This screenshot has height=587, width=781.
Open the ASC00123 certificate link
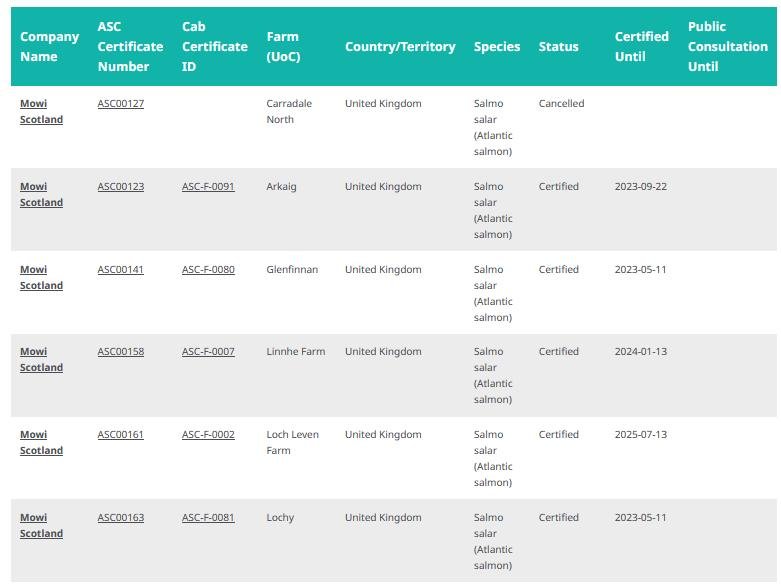coord(120,187)
